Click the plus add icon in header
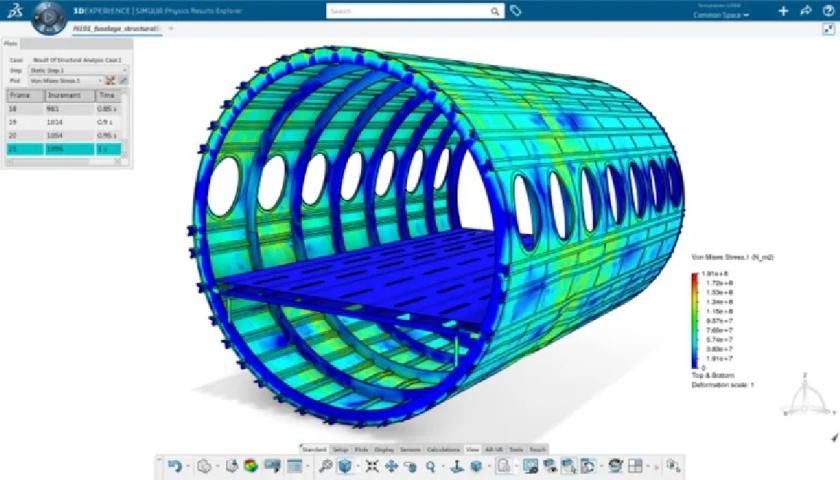840x480 pixels. point(783,11)
